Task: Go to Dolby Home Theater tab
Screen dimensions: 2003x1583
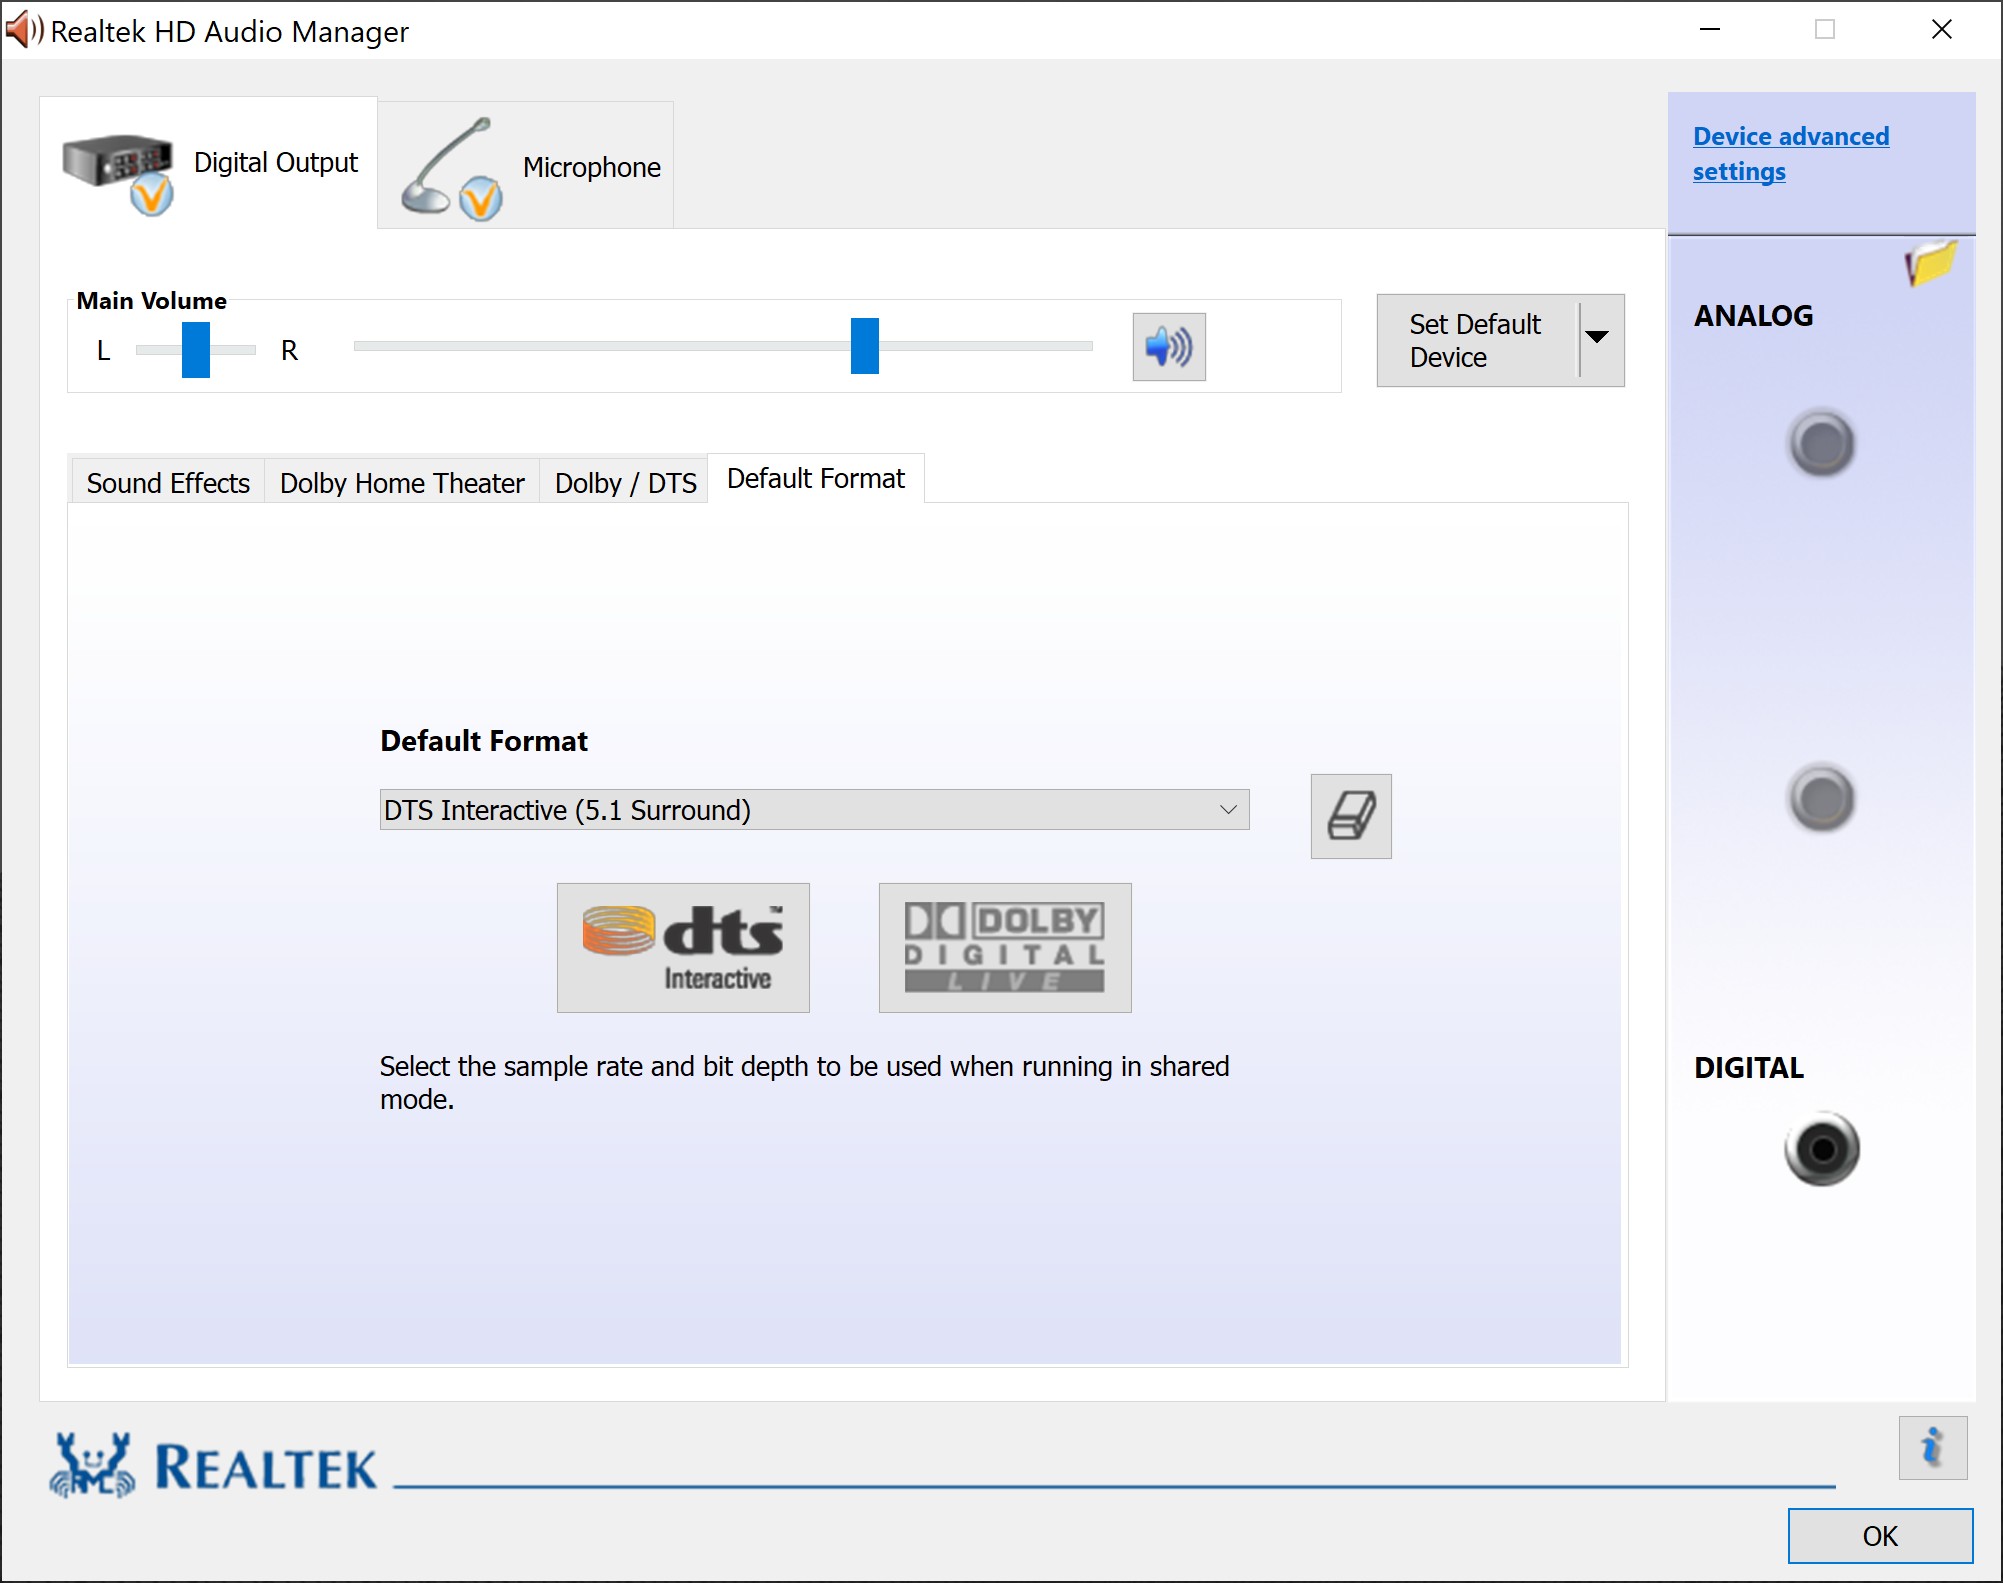Action: [x=402, y=483]
